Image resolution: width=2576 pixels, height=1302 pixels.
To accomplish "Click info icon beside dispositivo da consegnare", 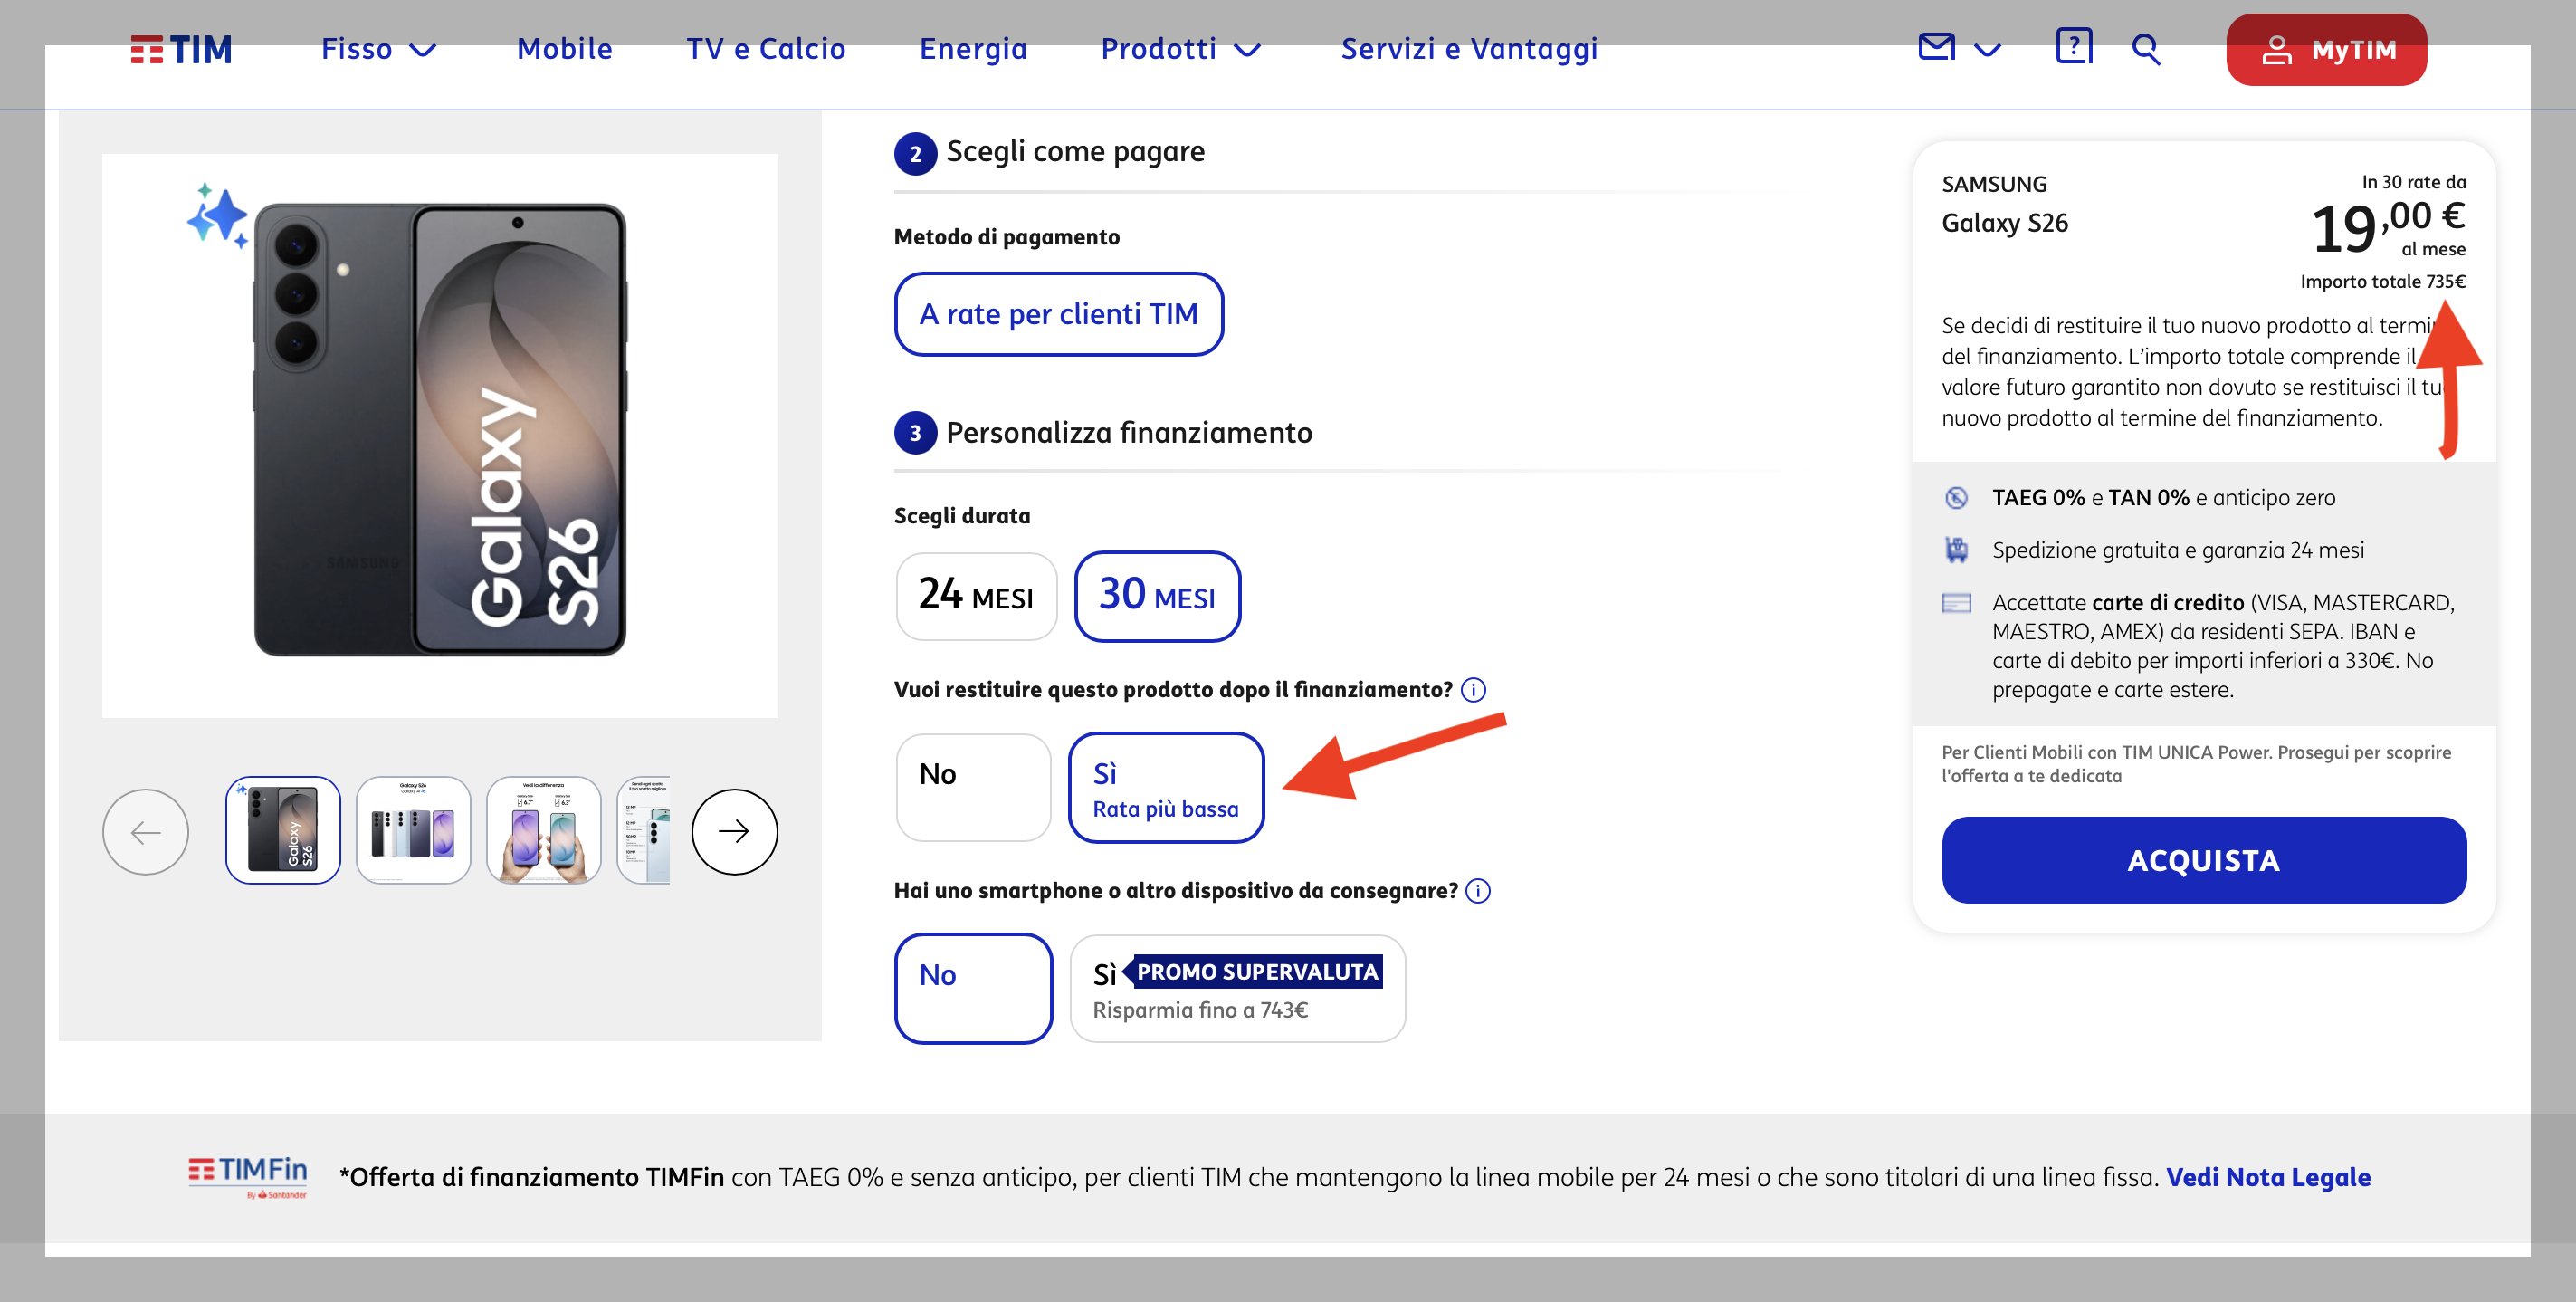I will 1477,891.
